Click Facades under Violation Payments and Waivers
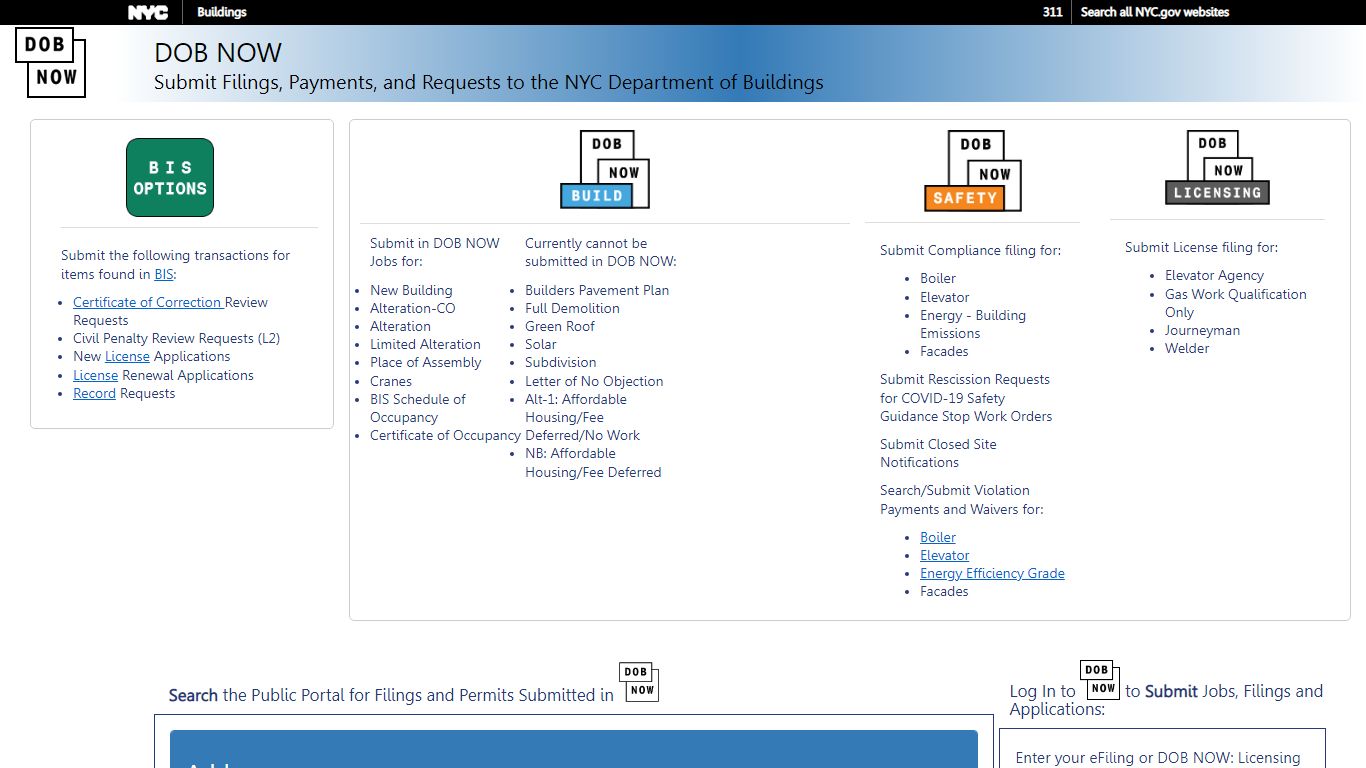Screen dimensions: 1366x768 tap(944, 591)
